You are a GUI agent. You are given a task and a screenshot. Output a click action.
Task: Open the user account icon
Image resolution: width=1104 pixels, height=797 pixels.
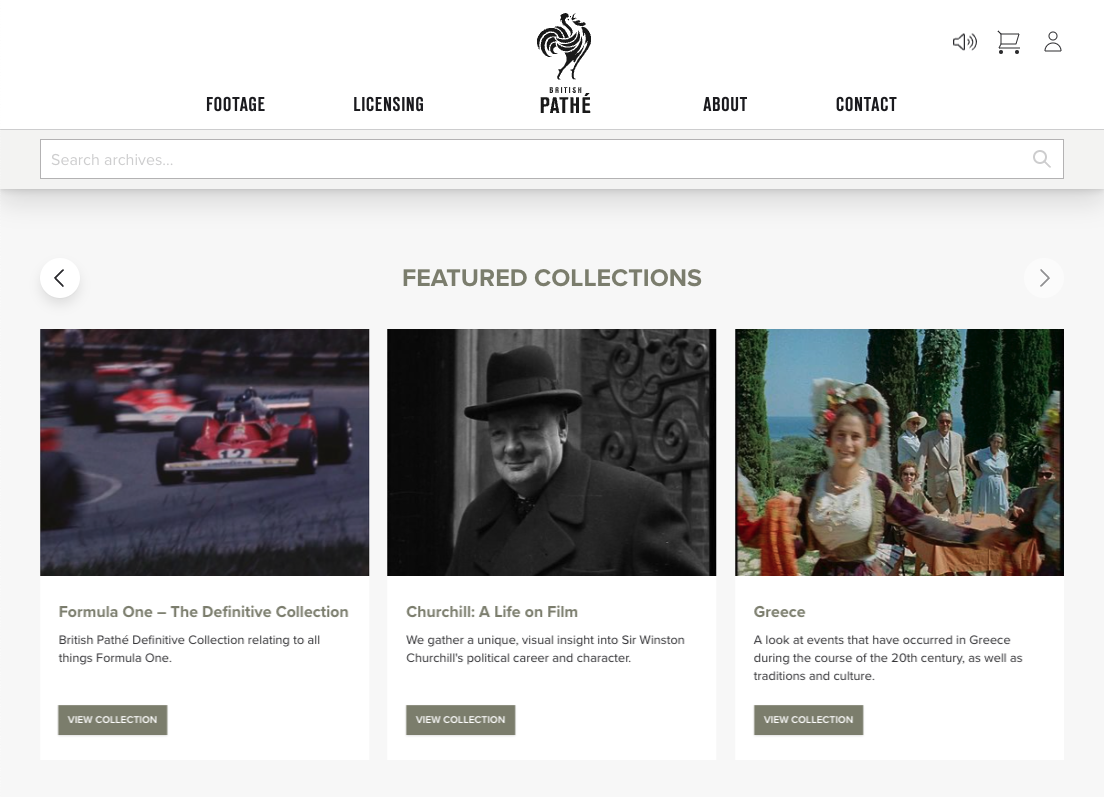pos(1052,42)
